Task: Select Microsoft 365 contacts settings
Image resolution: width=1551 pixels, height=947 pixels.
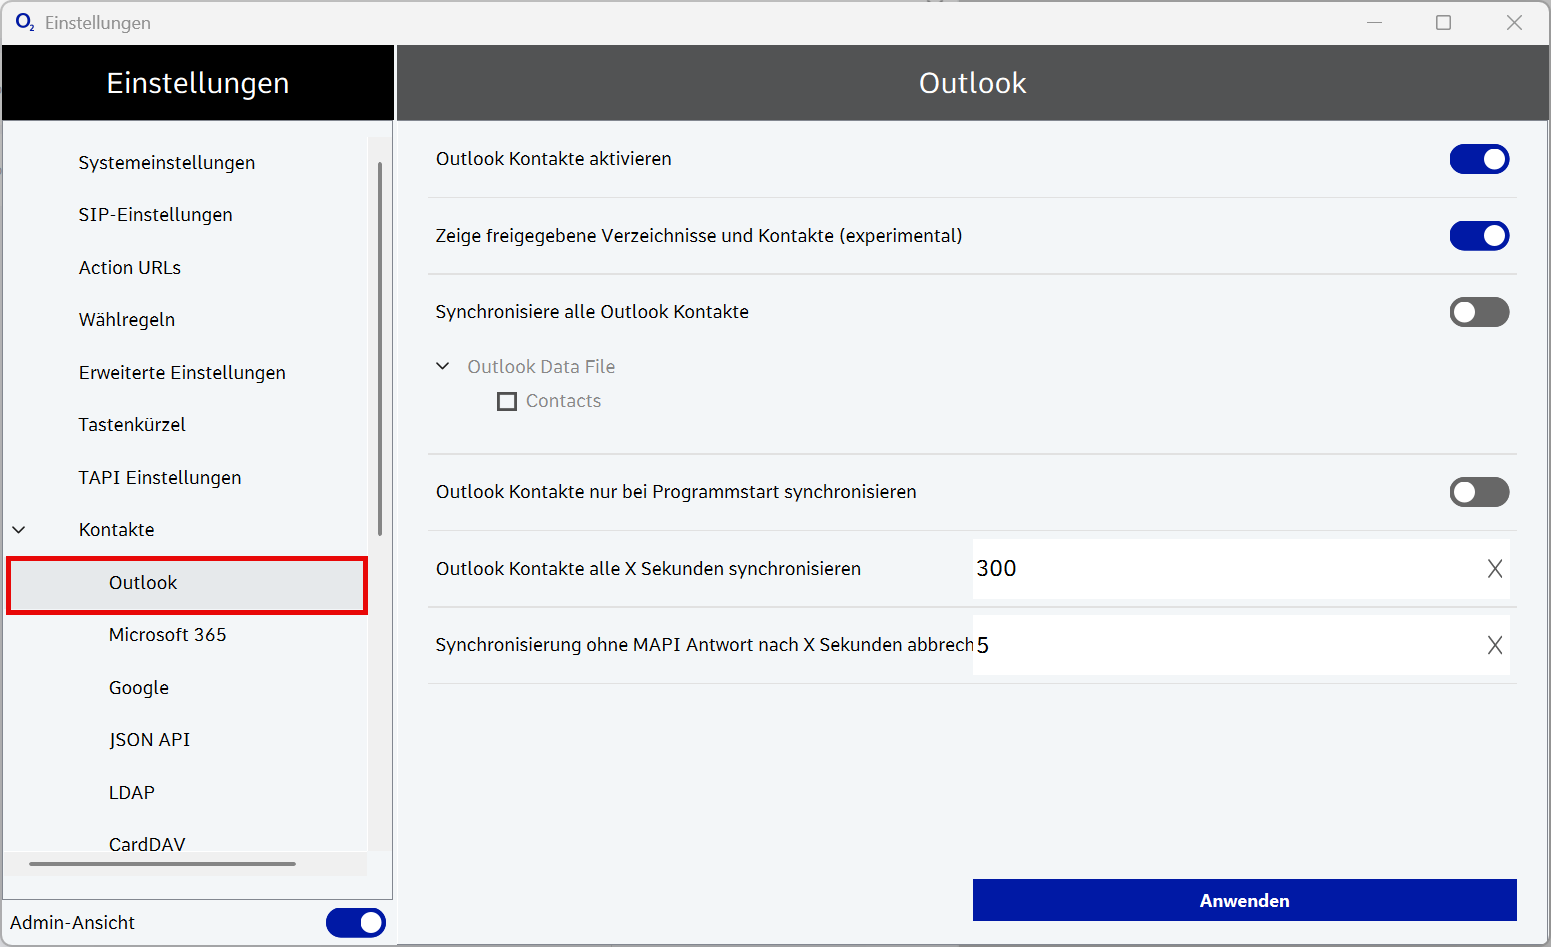Action: point(167,635)
